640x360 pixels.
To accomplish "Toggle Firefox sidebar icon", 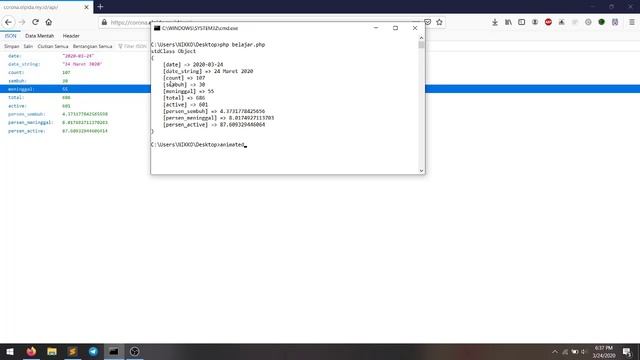I will tap(522, 22).
